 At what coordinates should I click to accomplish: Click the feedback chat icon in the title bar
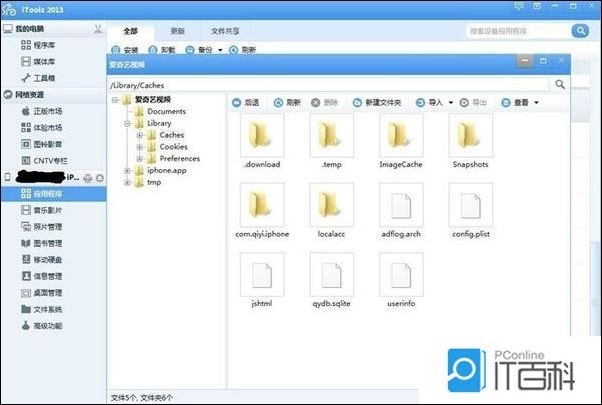tap(519, 6)
